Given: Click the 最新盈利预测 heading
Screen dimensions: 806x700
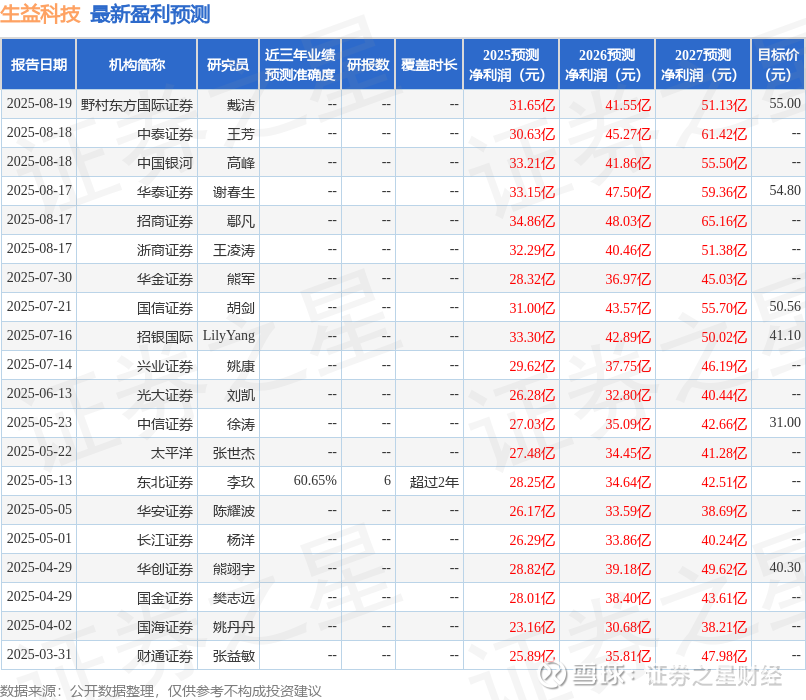Looking at the screenshot, I should coord(150,14).
